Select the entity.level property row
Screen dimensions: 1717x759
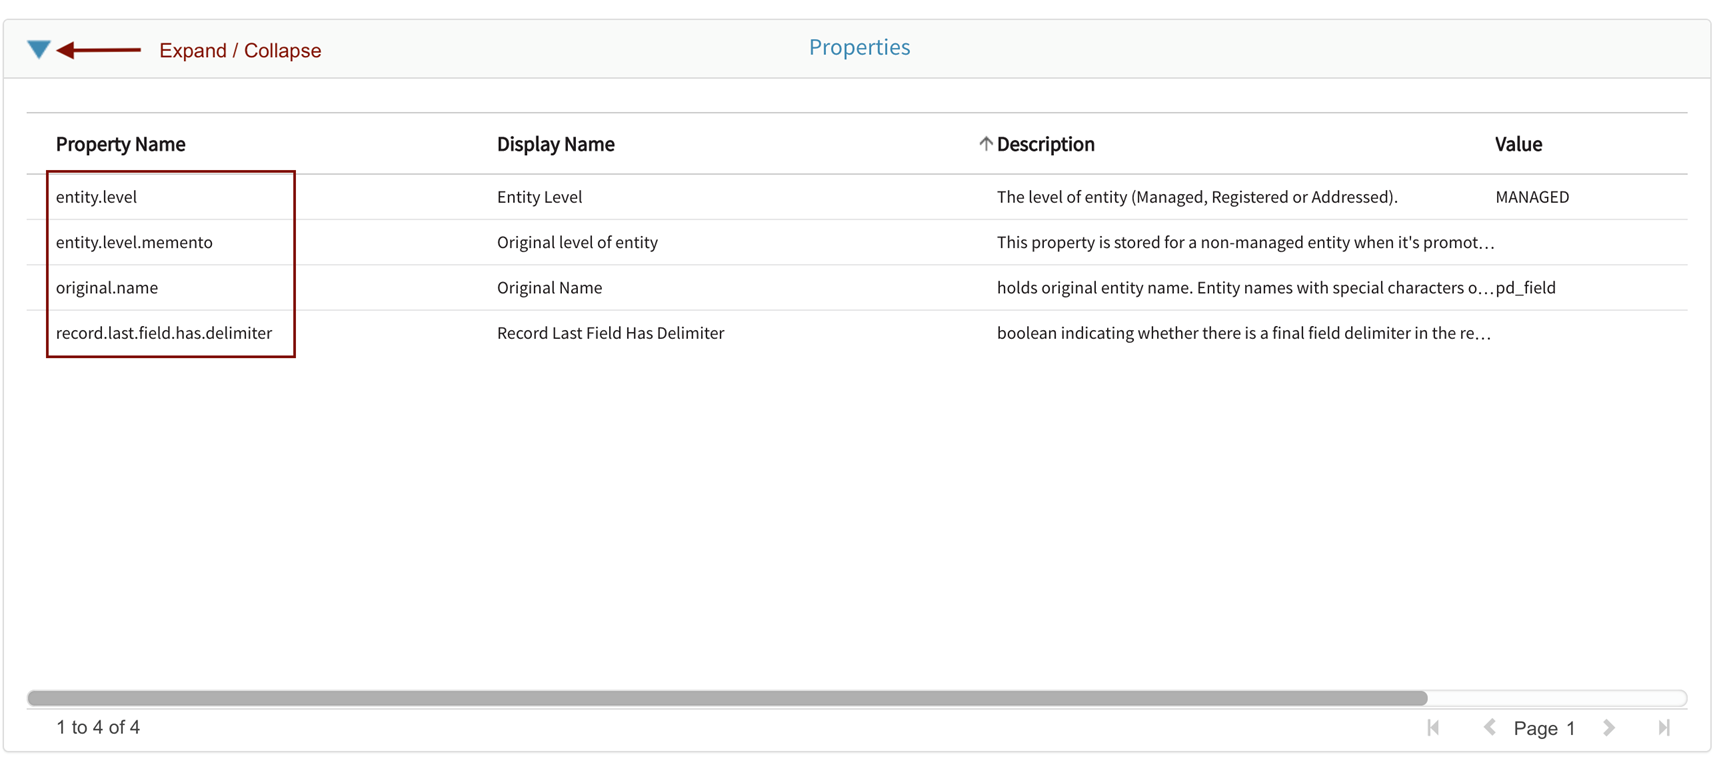(x=96, y=197)
